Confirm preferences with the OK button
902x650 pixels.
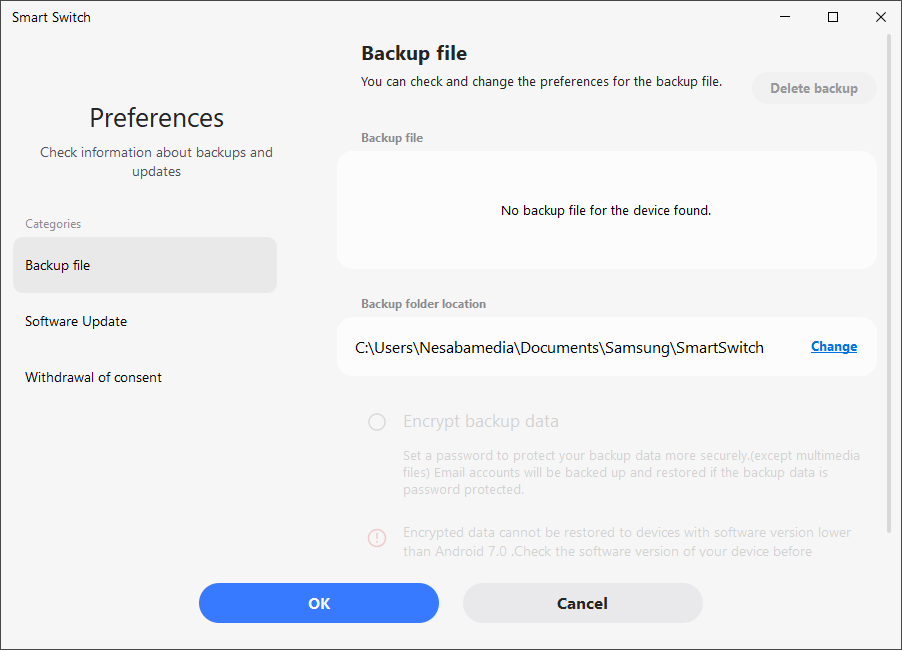pyautogui.click(x=318, y=603)
